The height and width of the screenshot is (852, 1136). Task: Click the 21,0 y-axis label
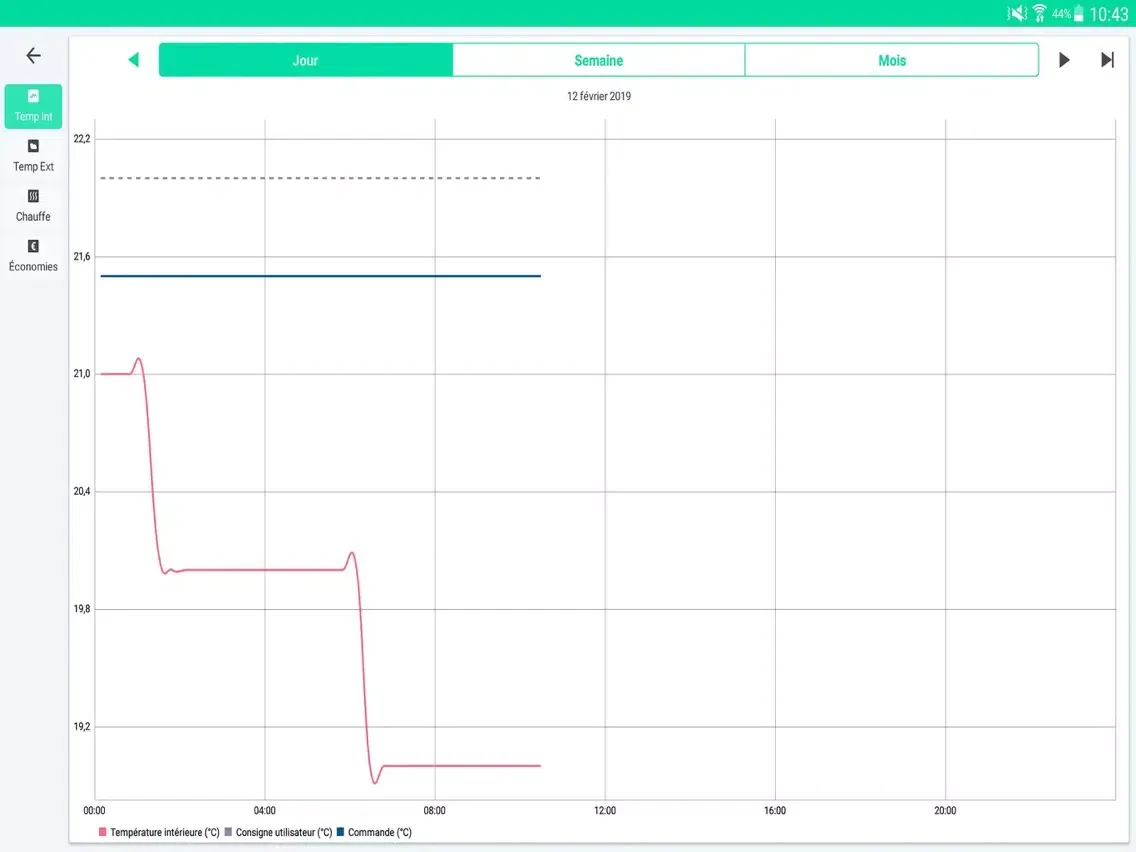tap(82, 374)
